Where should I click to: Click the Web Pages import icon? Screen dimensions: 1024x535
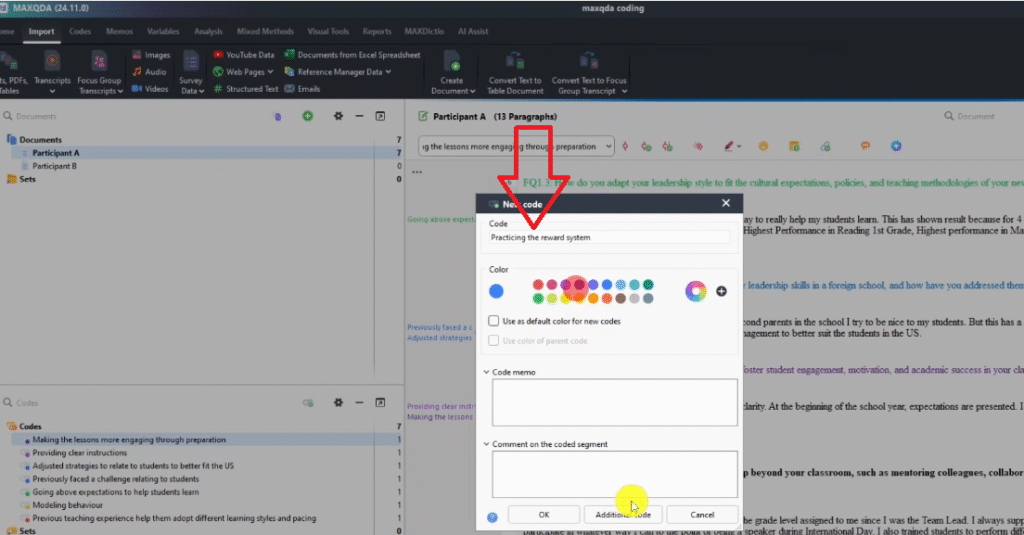click(x=218, y=72)
